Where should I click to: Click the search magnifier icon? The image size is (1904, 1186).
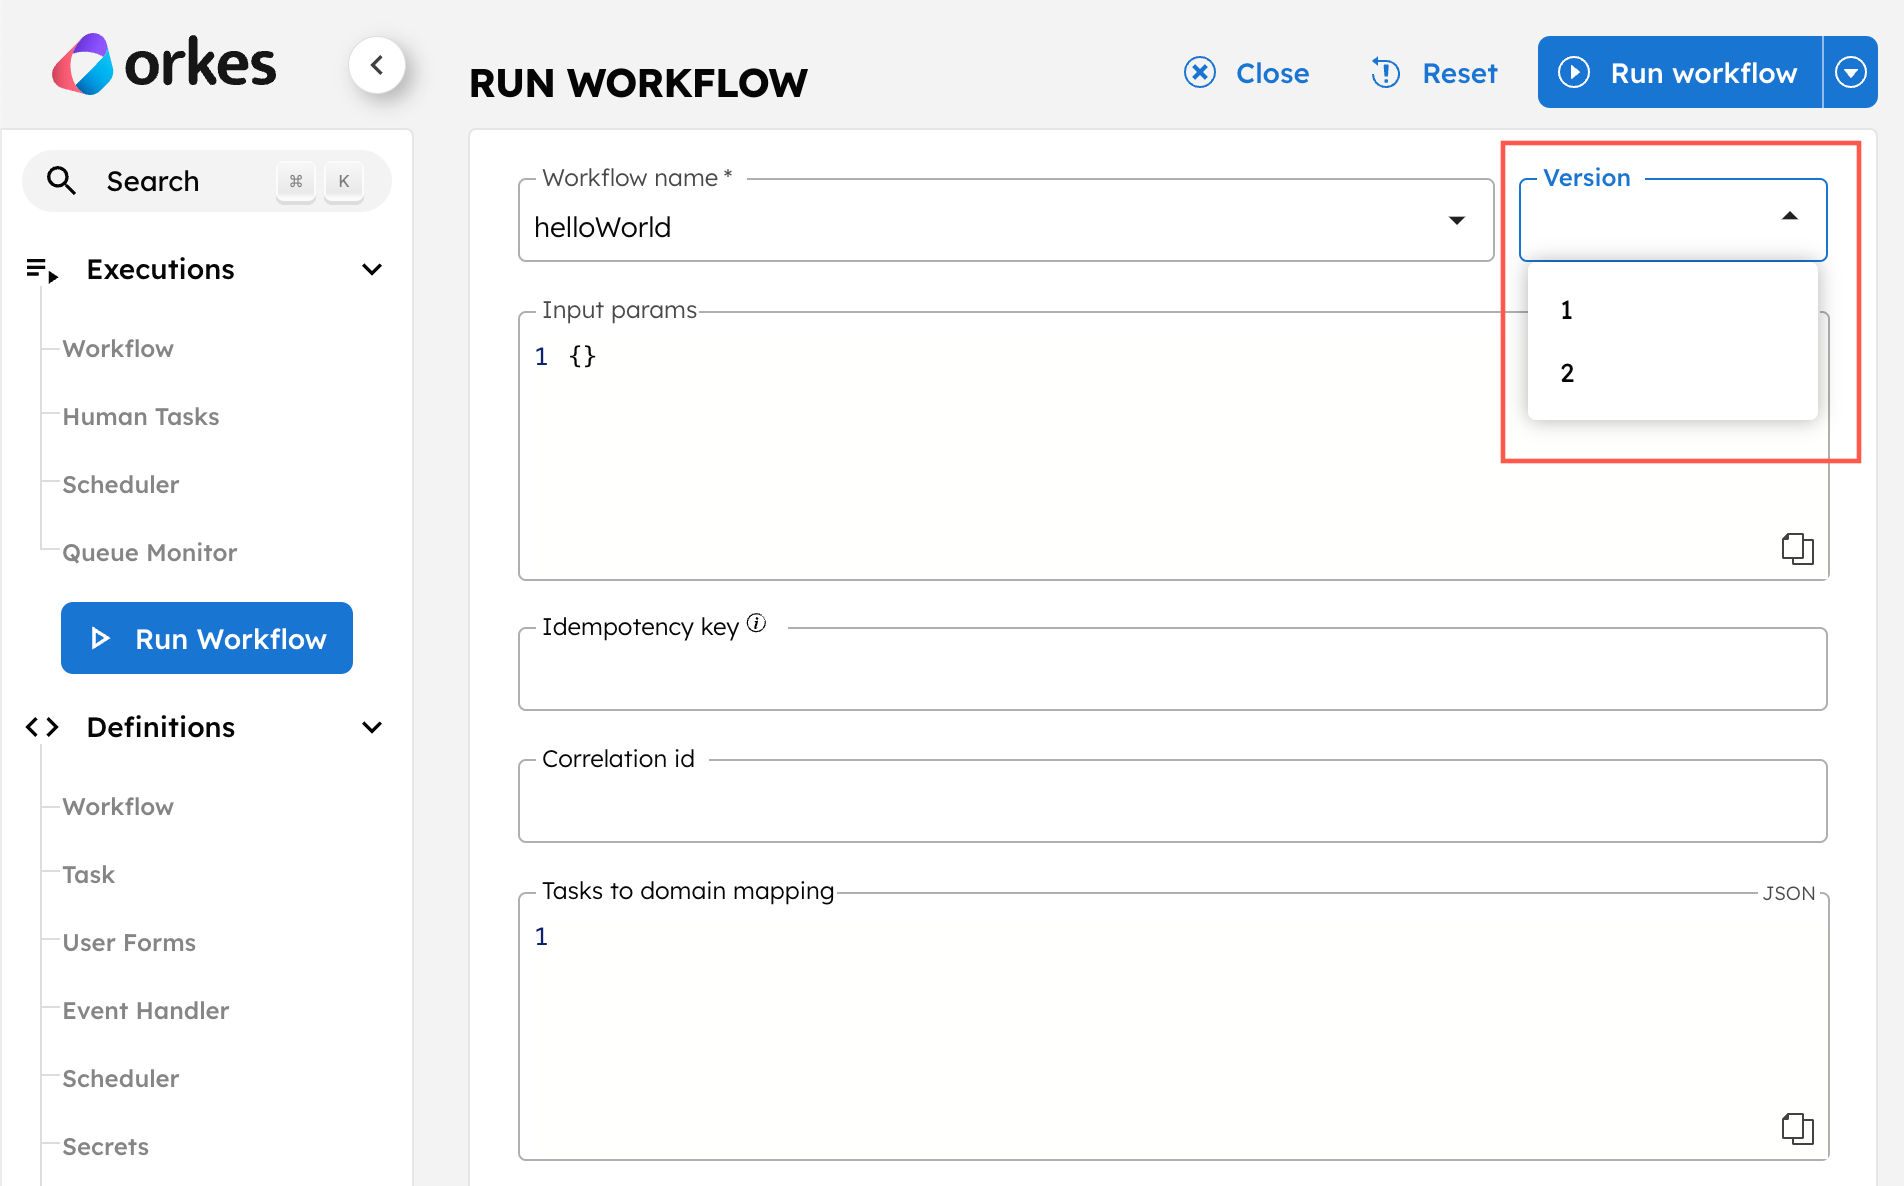pos(61,181)
